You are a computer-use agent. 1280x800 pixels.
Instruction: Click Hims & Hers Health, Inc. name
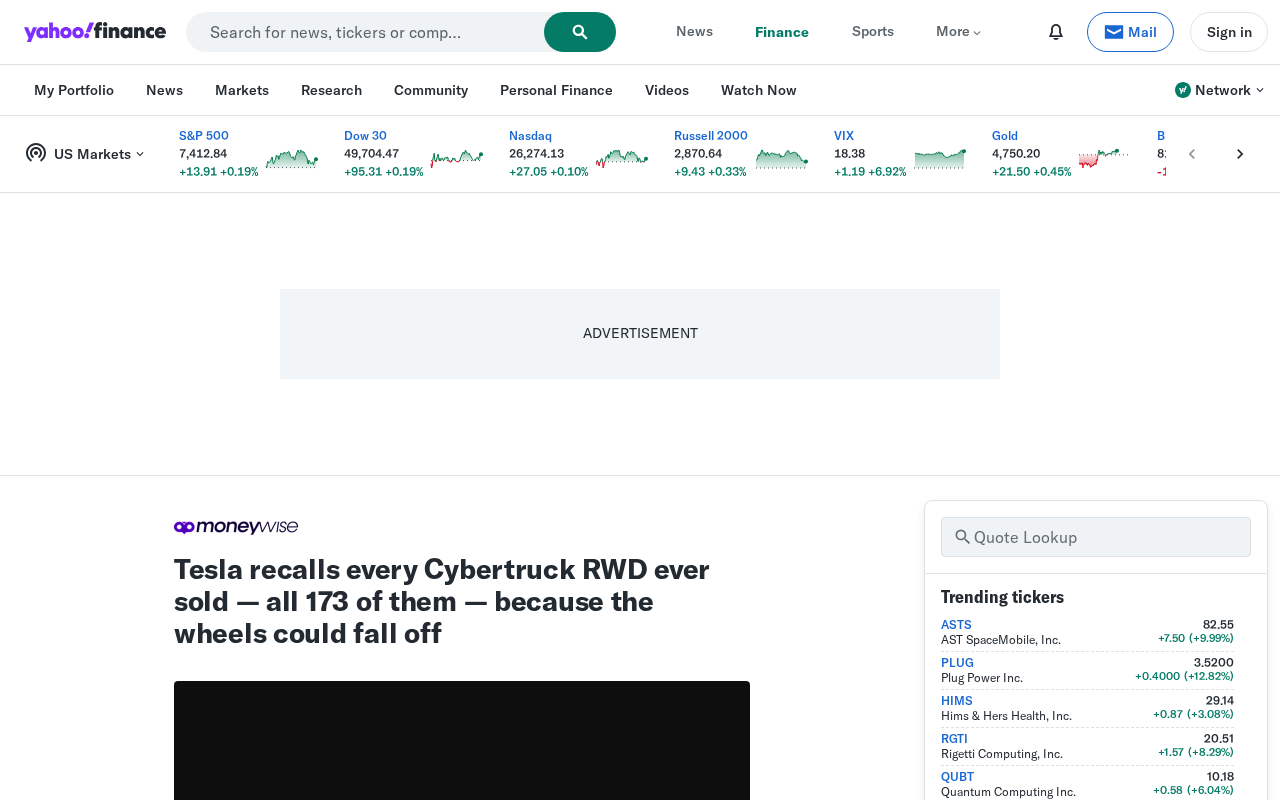point(1006,716)
